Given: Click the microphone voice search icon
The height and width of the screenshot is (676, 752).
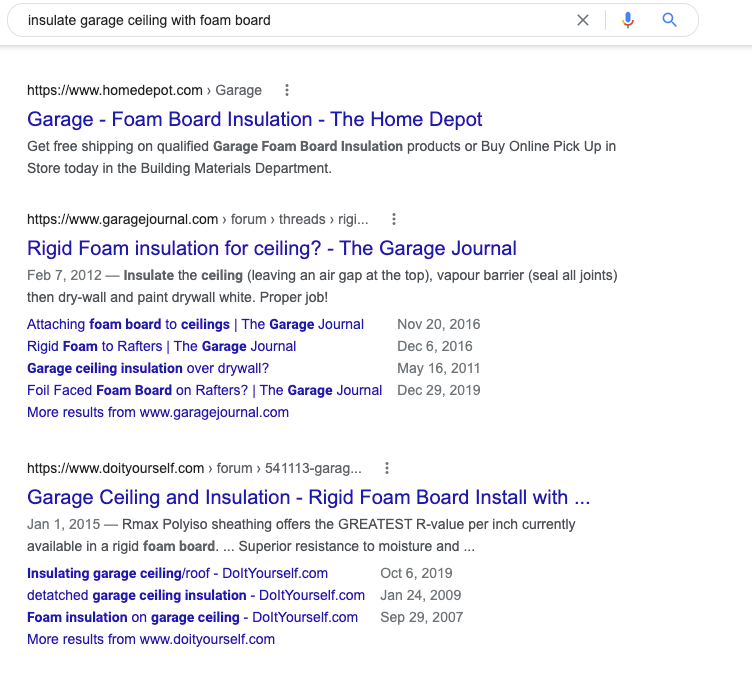Looking at the screenshot, I should click(x=628, y=20).
